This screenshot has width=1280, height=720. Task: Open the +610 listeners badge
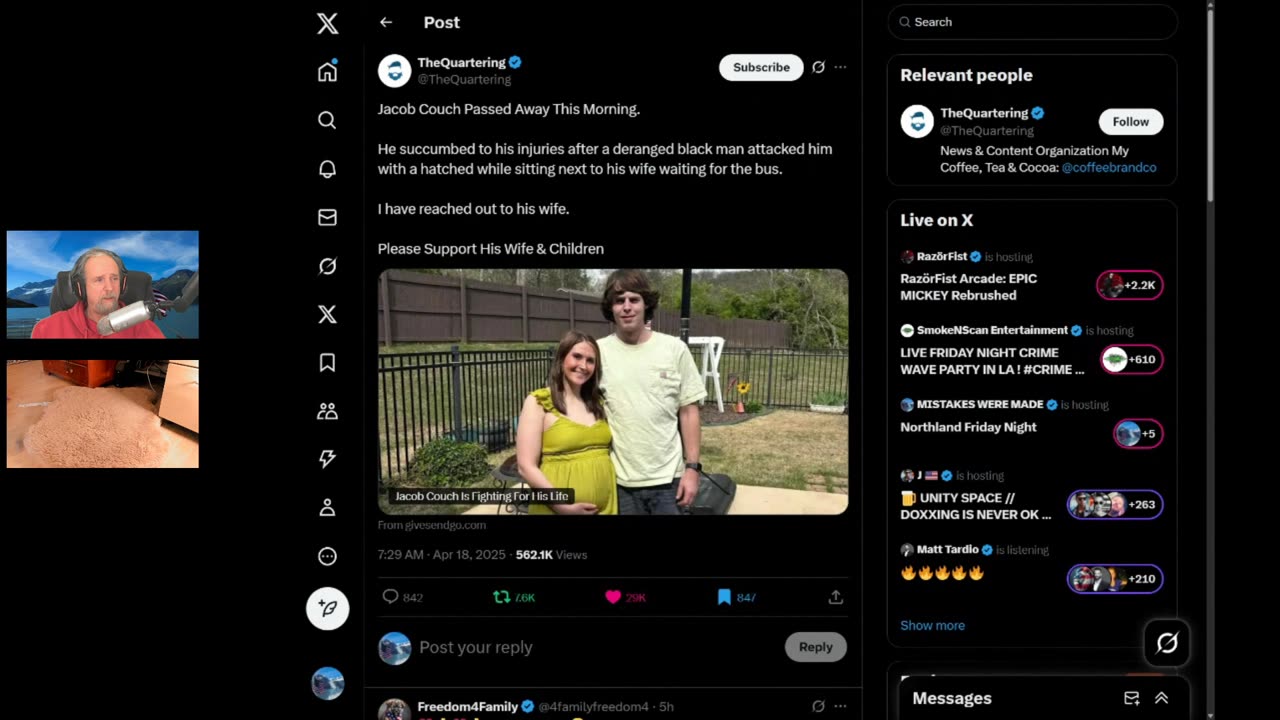pyautogui.click(x=1131, y=359)
